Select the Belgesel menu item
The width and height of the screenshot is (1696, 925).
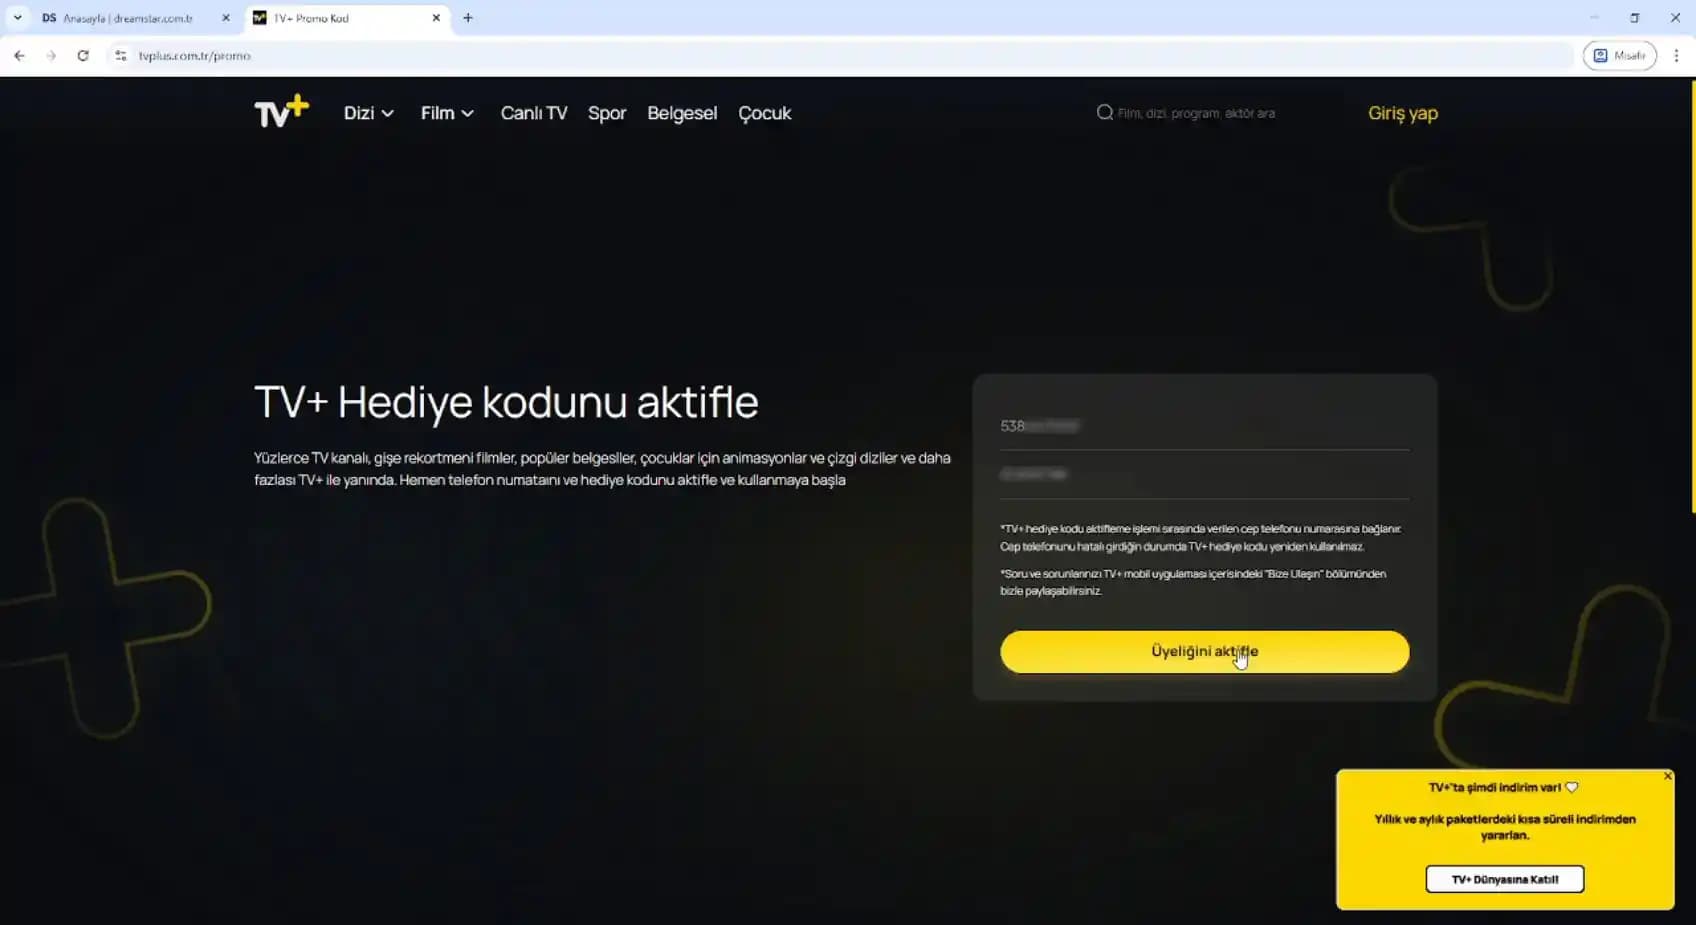pos(681,113)
